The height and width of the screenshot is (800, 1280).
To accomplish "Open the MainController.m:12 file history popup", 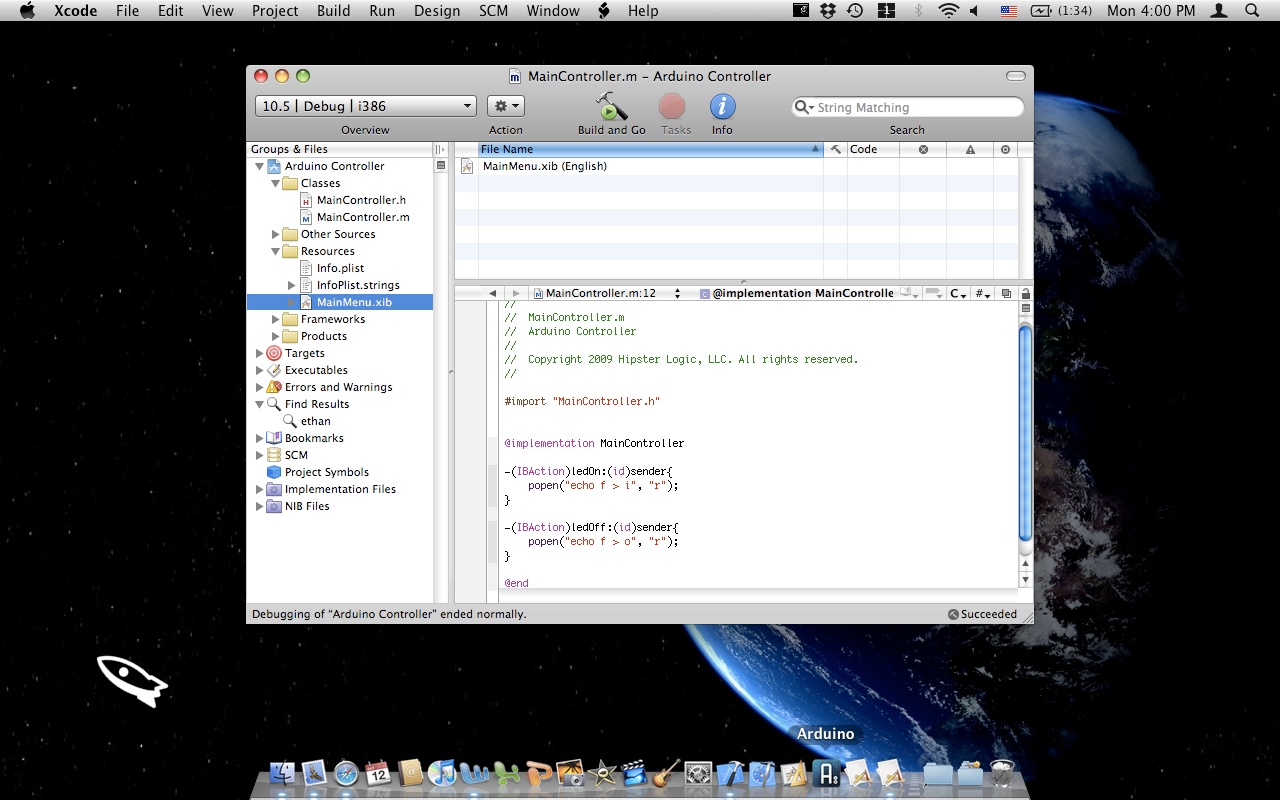I will tap(607, 293).
